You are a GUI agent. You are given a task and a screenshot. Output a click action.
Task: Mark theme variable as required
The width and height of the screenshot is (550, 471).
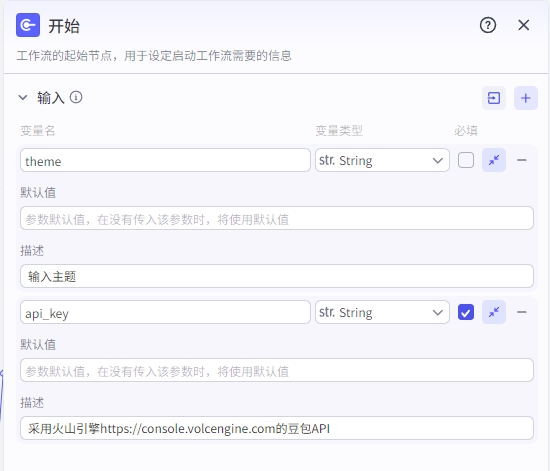coord(466,160)
